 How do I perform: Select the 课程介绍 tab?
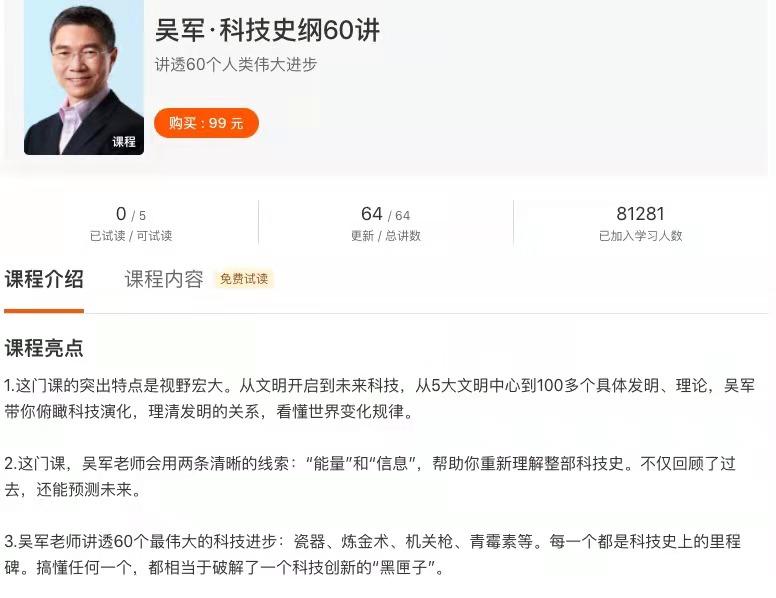point(44,279)
